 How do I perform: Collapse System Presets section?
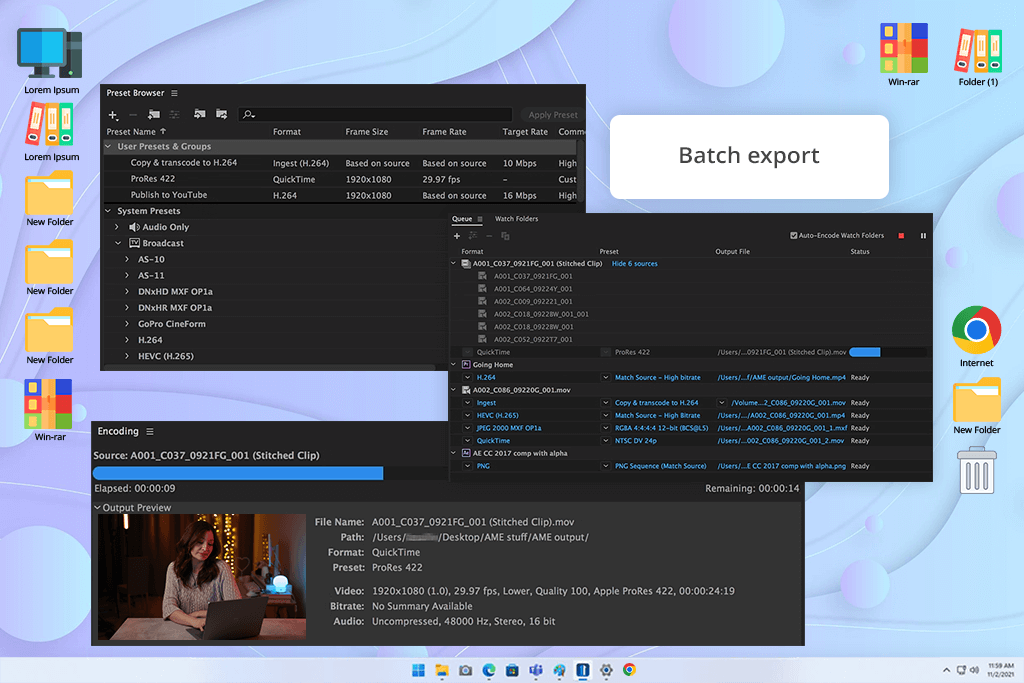pos(108,211)
